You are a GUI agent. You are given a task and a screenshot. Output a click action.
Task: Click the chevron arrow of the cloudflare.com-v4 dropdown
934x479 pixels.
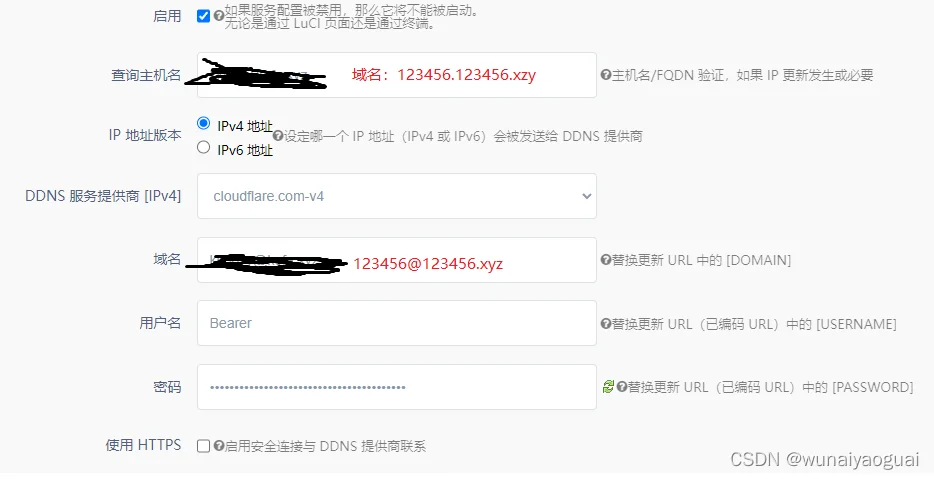click(586, 196)
